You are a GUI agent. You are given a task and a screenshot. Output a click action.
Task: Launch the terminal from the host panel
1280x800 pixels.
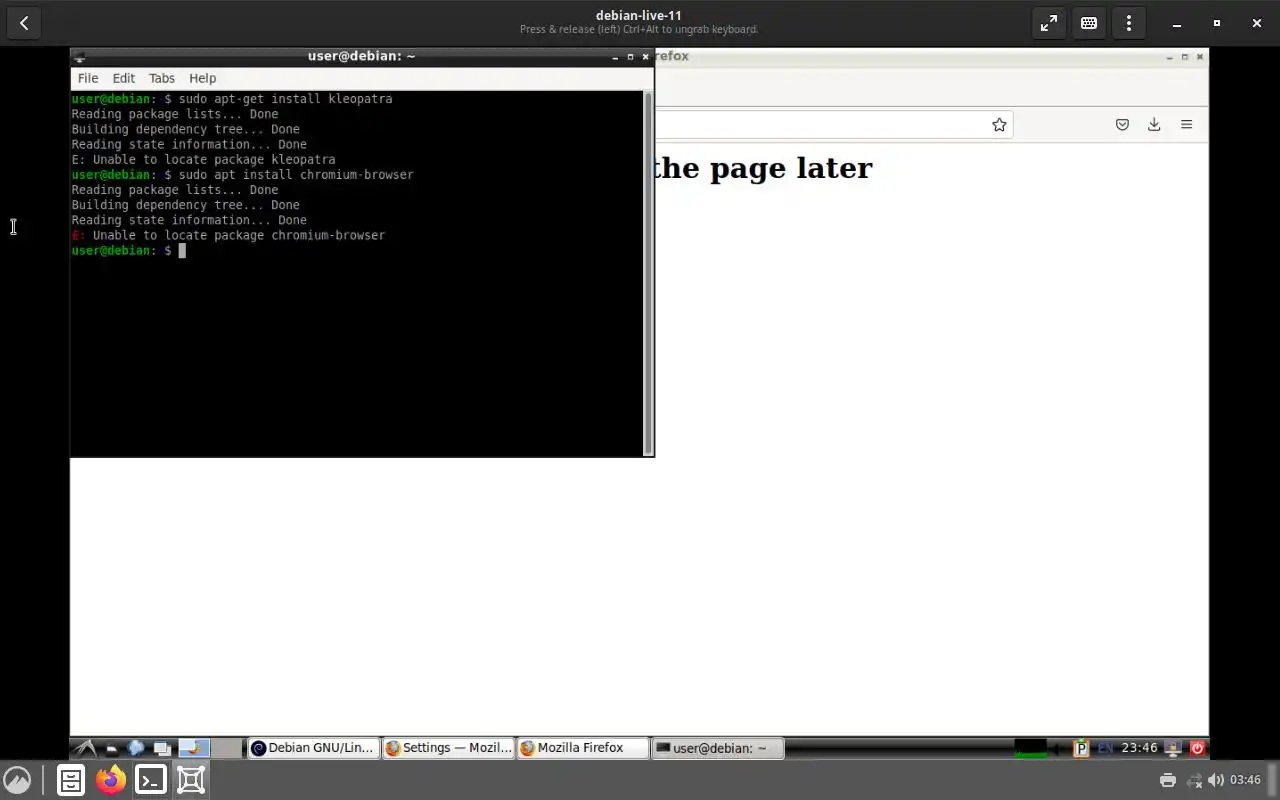[x=151, y=780]
